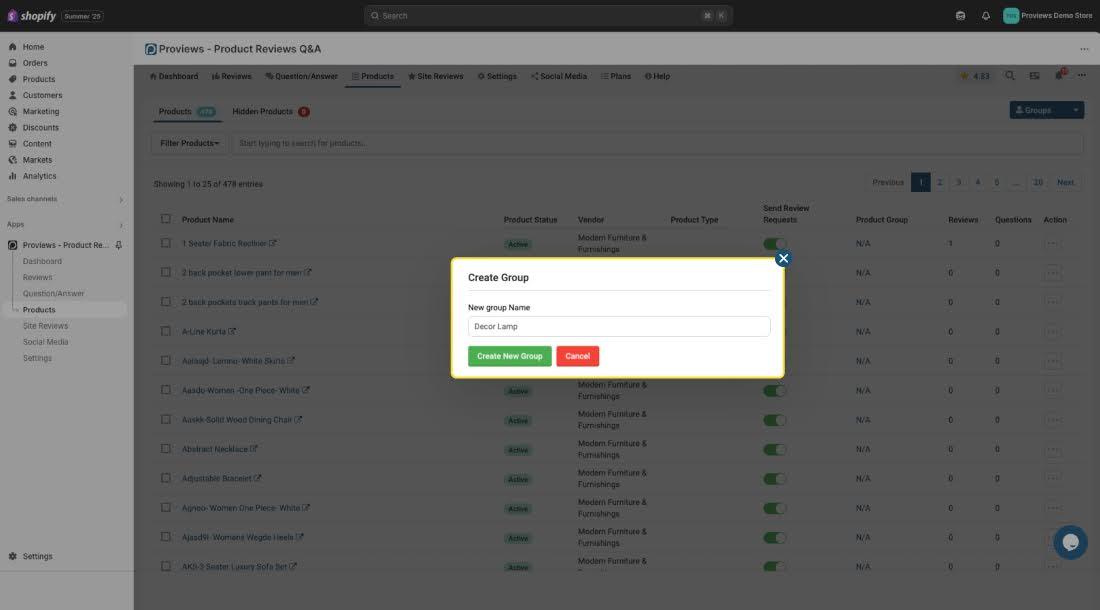Image resolution: width=1100 pixels, height=610 pixels.
Task: Click the search magnifier icon in app toolbar
Action: pos(1010,76)
